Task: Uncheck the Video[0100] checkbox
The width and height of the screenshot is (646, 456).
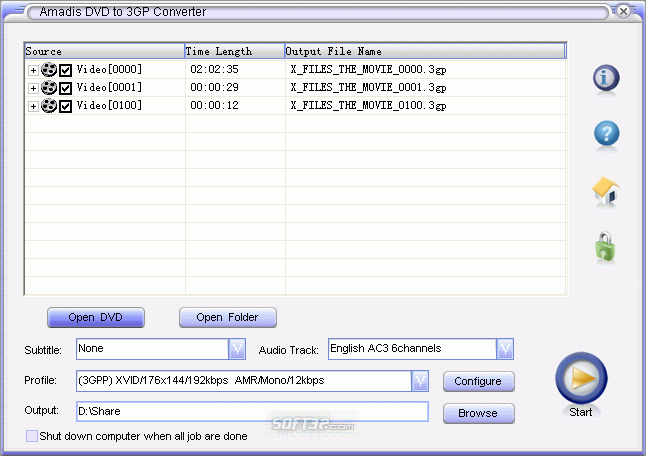Action: (x=66, y=106)
